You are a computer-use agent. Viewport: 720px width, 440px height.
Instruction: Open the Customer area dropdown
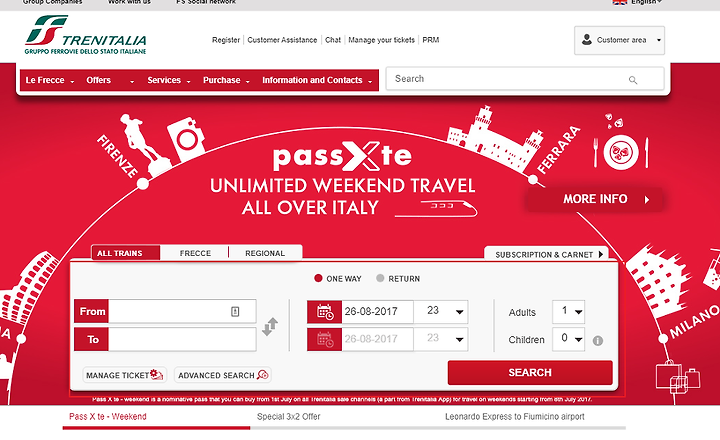tap(619, 40)
